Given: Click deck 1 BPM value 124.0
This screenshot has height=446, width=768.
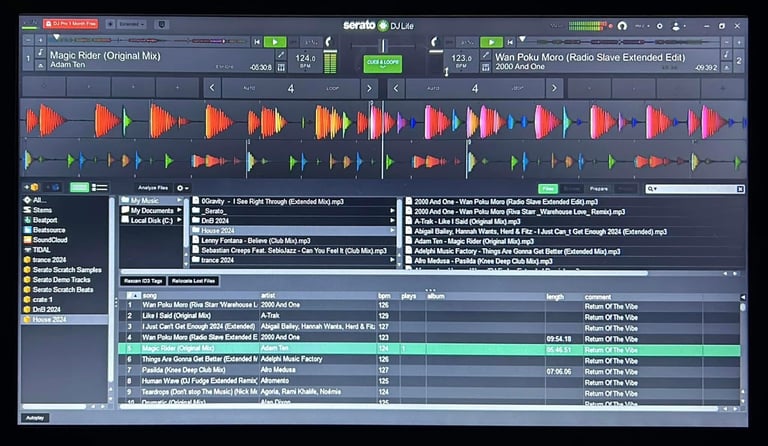Looking at the screenshot, I should tap(305, 58).
